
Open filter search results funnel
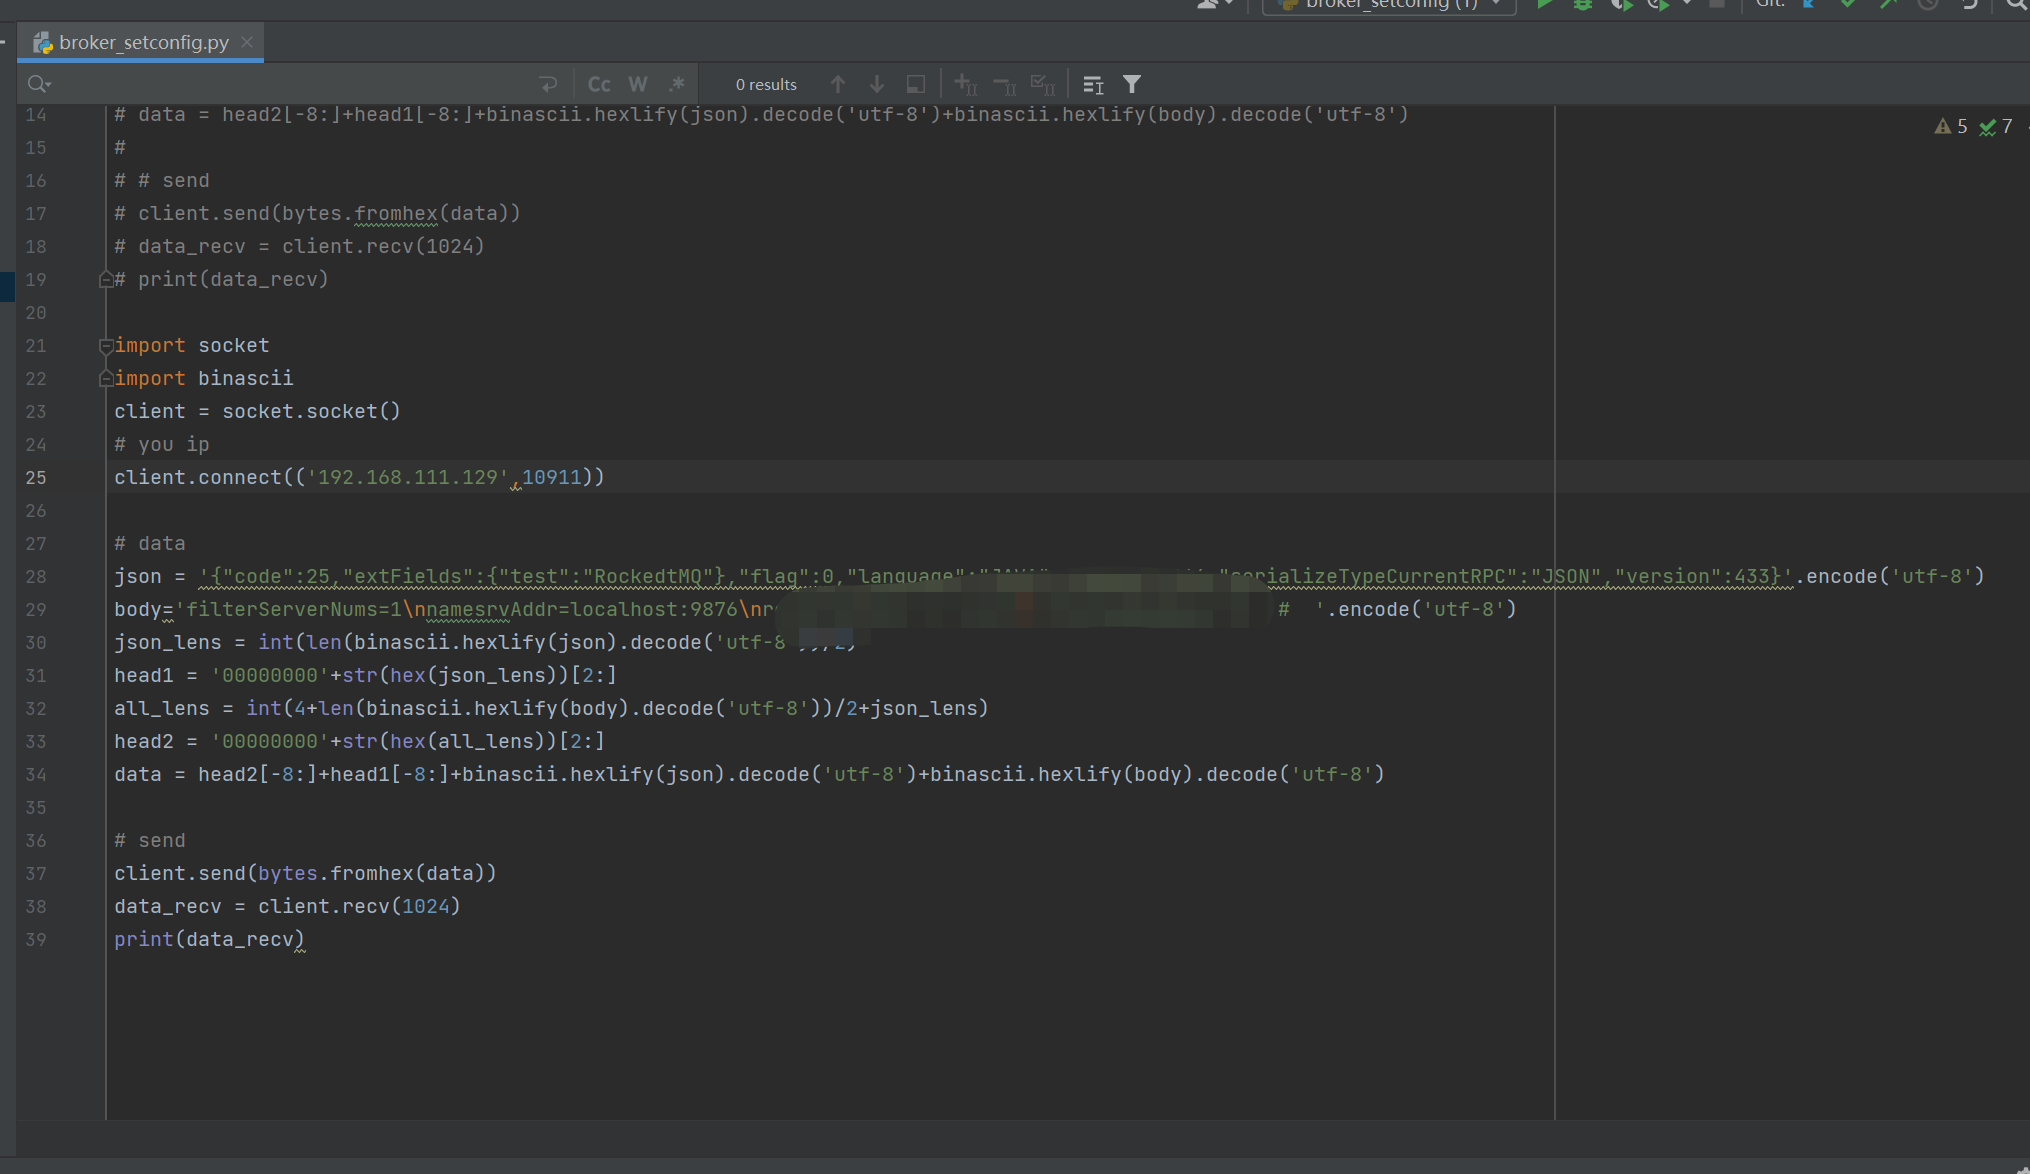pos(1132,84)
